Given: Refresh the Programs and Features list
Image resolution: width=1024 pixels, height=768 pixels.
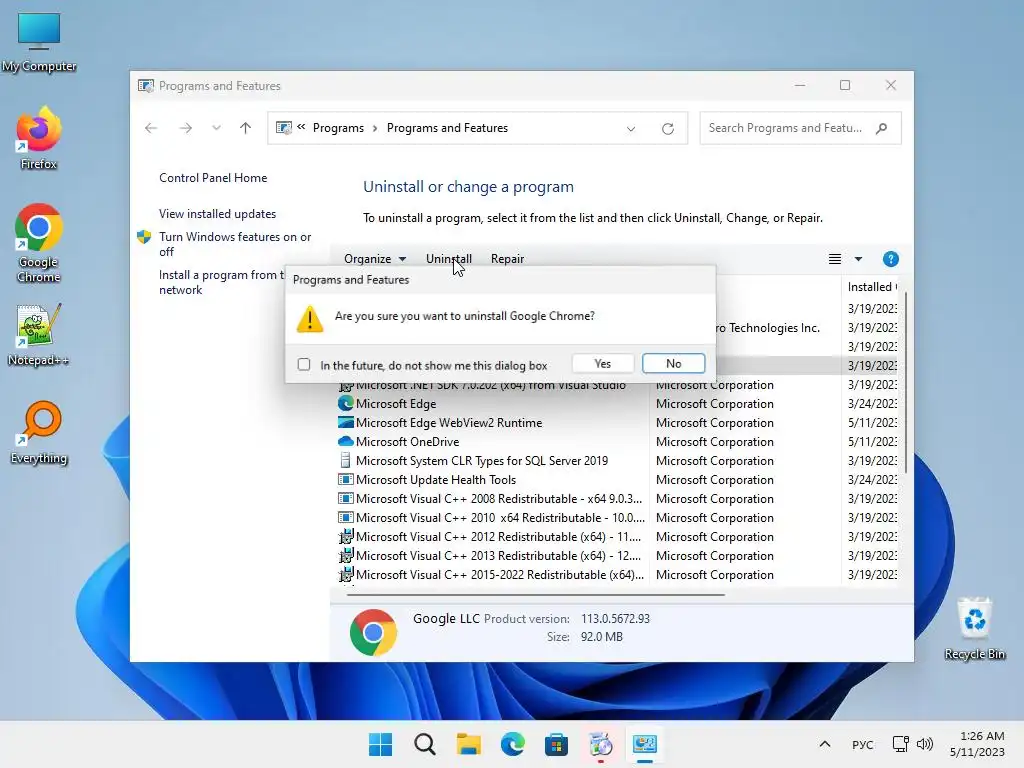Looking at the screenshot, I should click(667, 129).
